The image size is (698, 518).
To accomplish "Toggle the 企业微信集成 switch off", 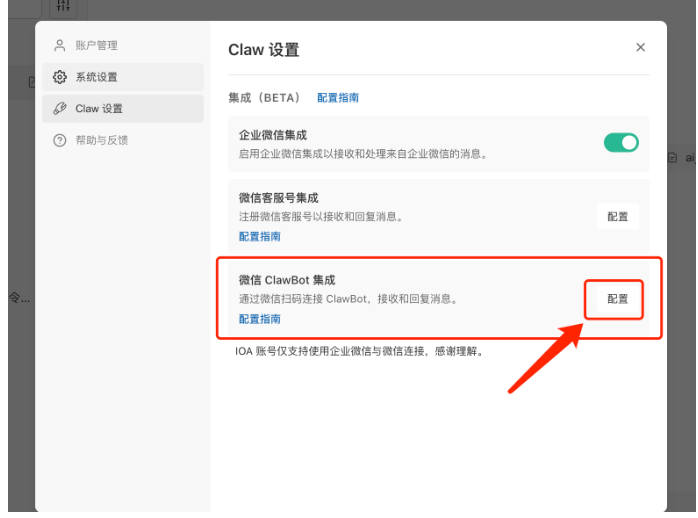I will tap(621, 143).
